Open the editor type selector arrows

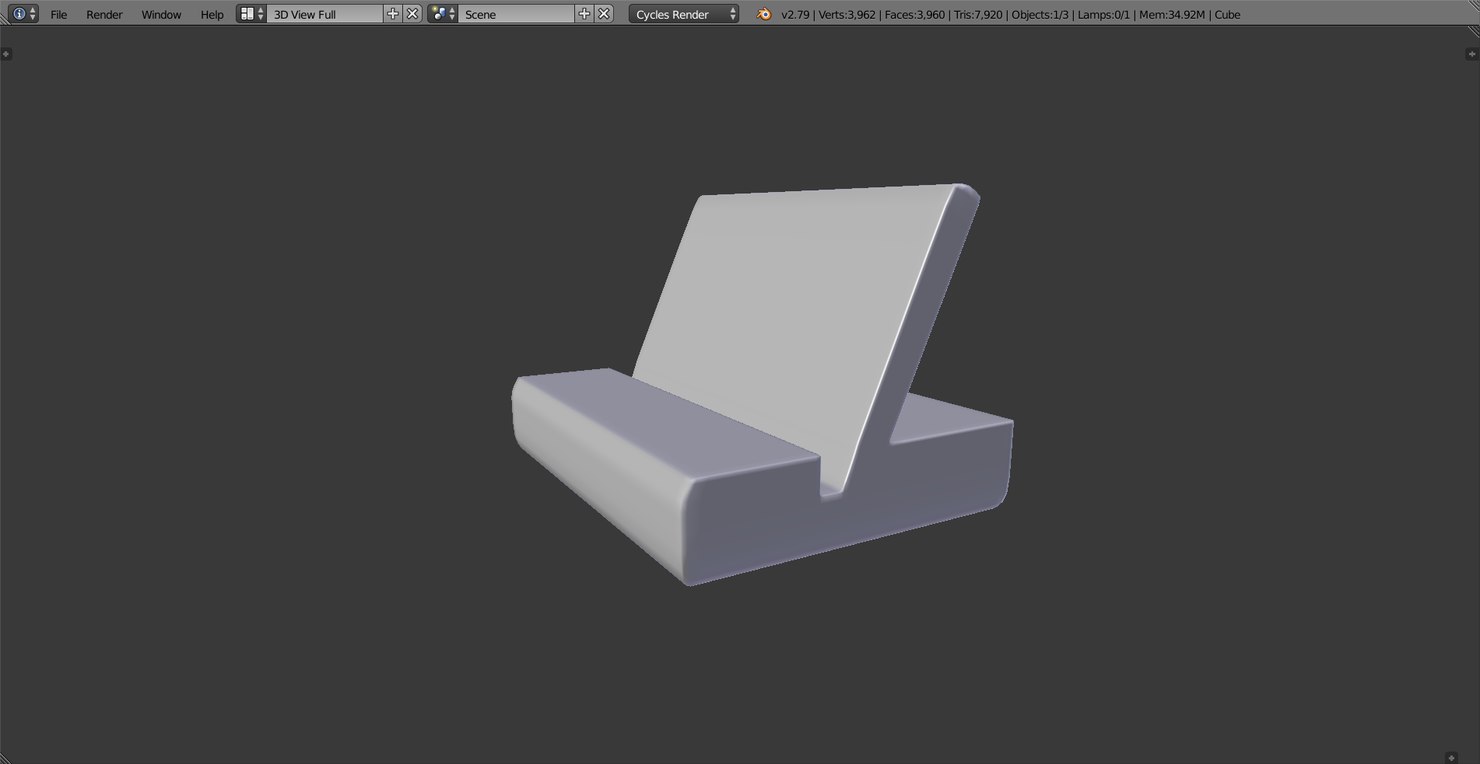pyautogui.click(x=31, y=14)
